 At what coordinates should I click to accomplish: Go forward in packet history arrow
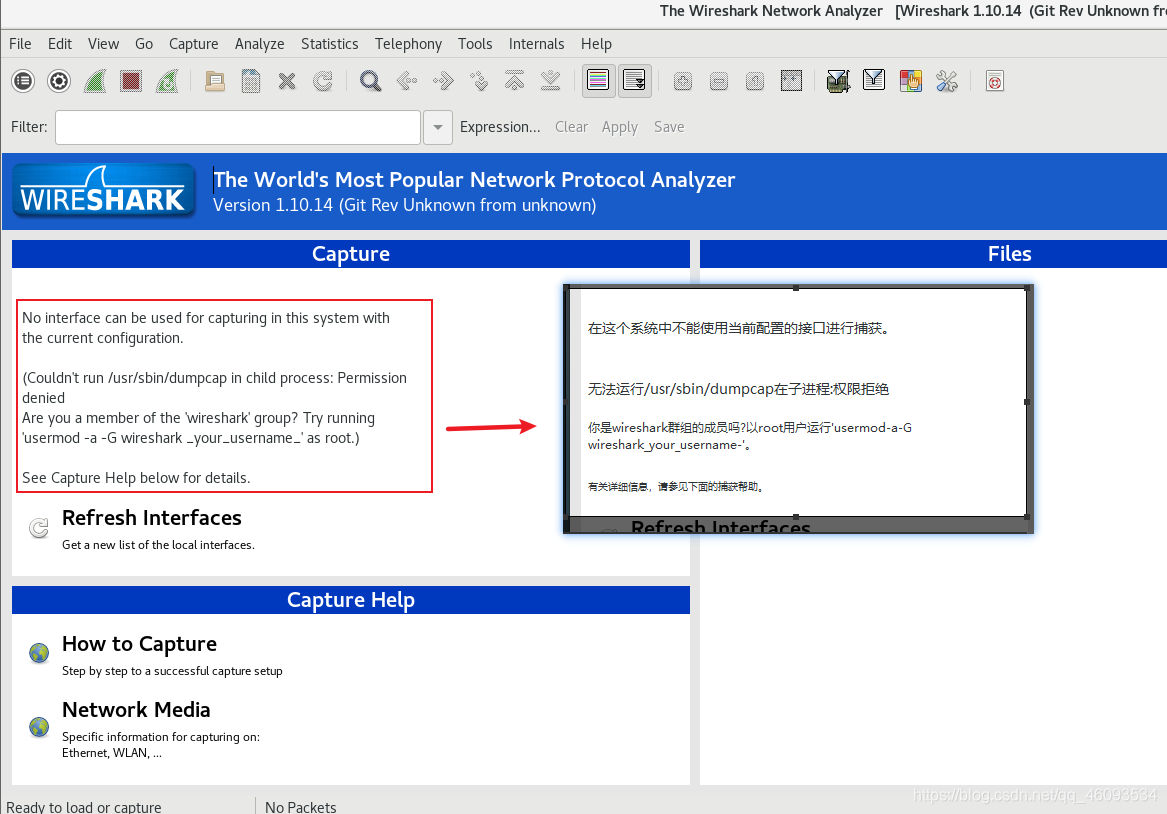[443, 80]
